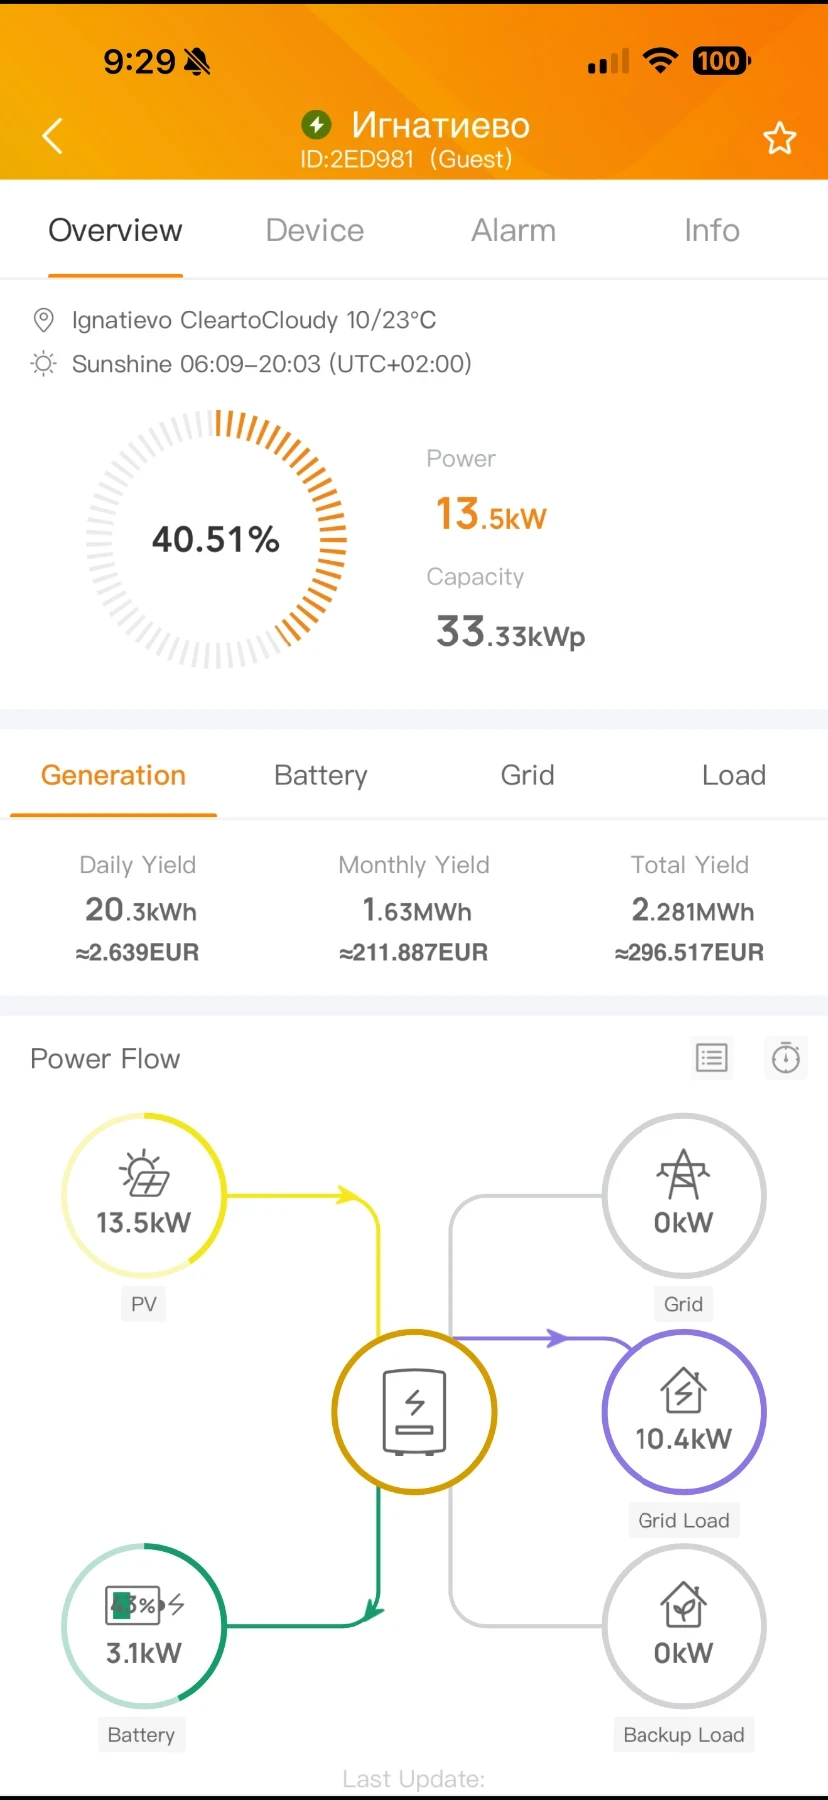Show the Battery statistics tab

[x=321, y=776]
